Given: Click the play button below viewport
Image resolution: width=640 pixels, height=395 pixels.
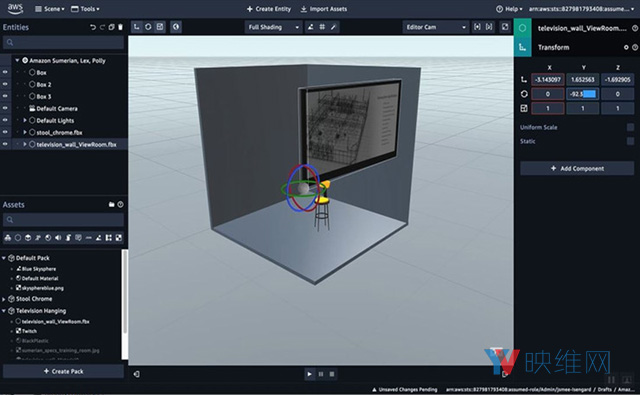Looking at the screenshot, I should tap(309, 374).
